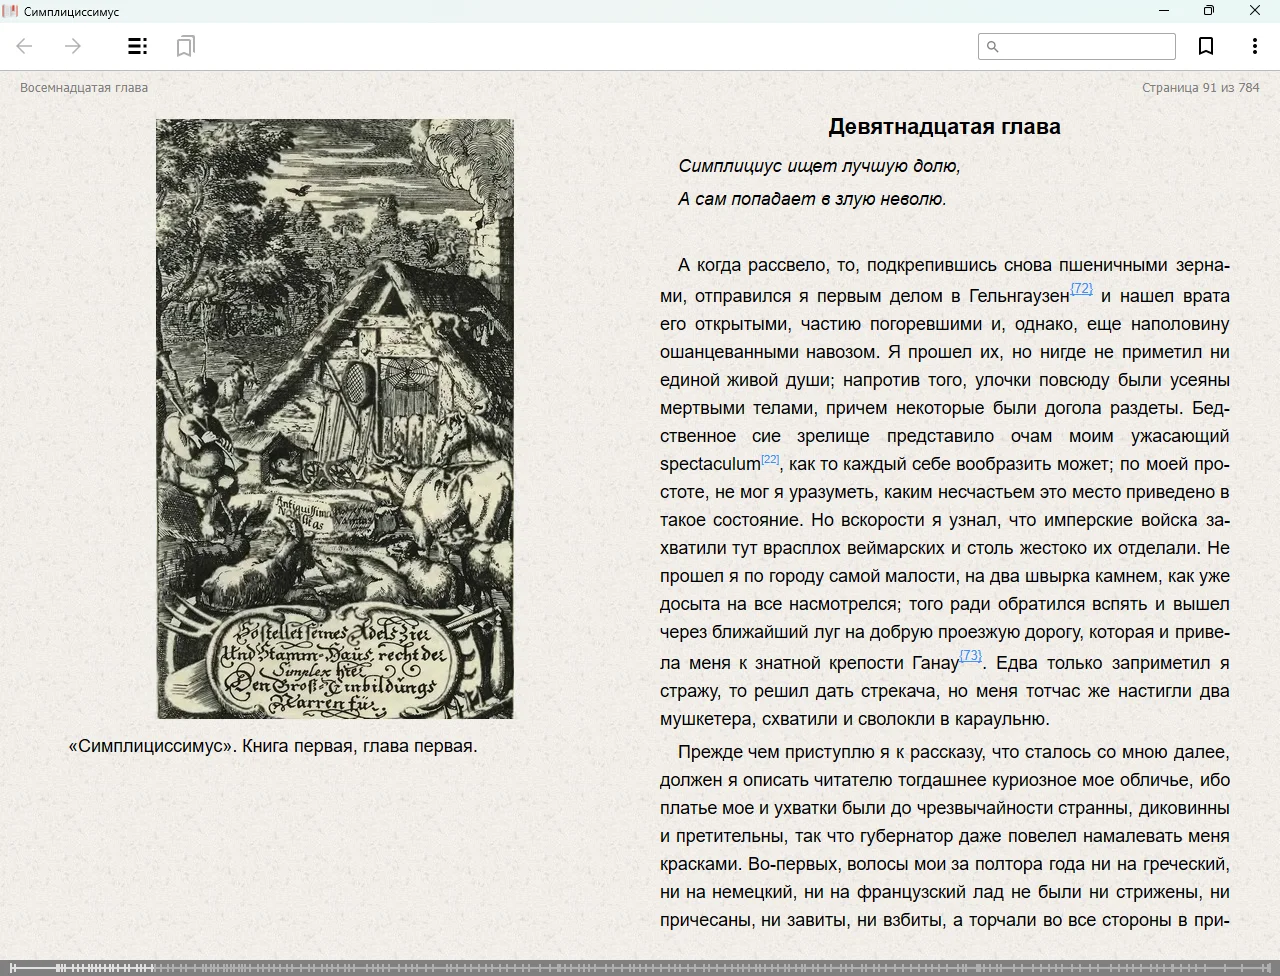Open the three-dot options menu
This screenshot has width=1280, height=976.
1254,46
